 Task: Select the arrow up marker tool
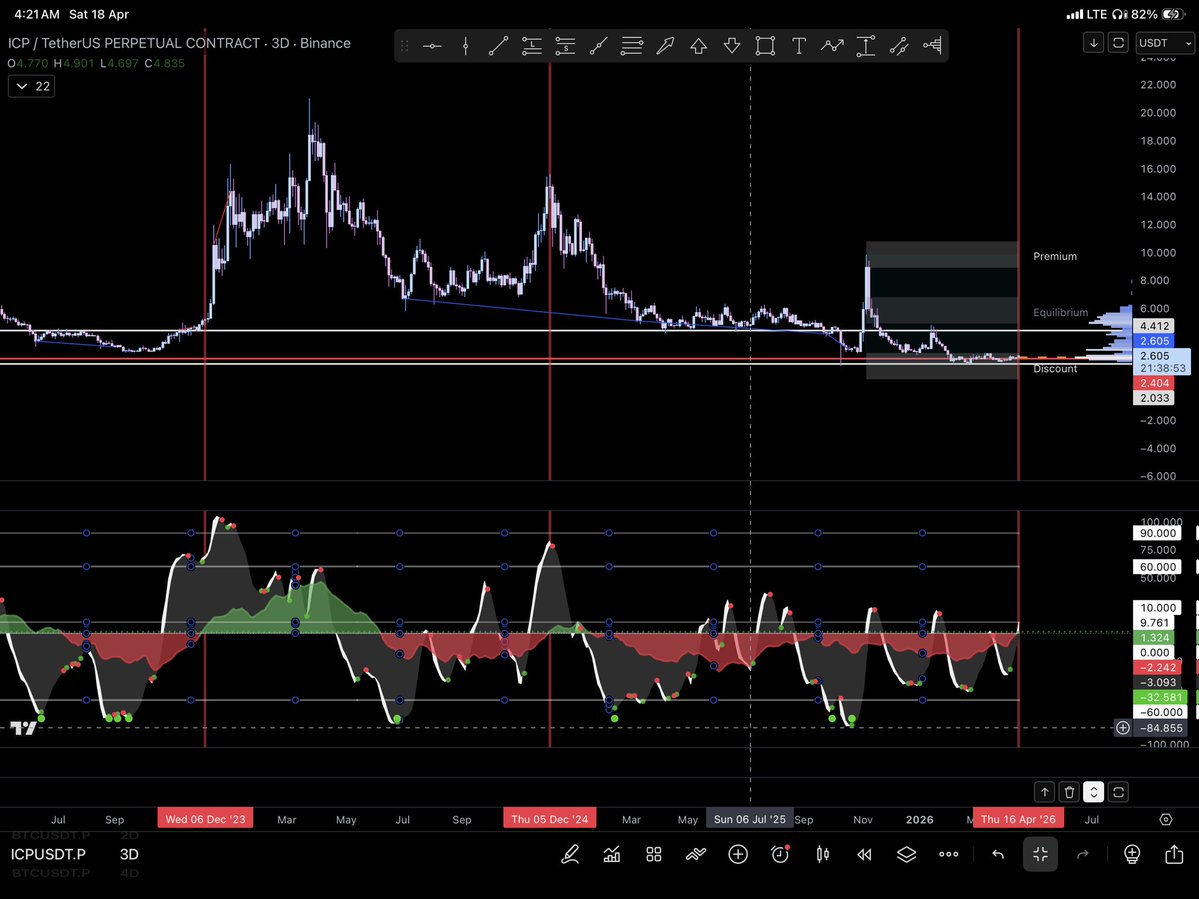tap(698, 45)
